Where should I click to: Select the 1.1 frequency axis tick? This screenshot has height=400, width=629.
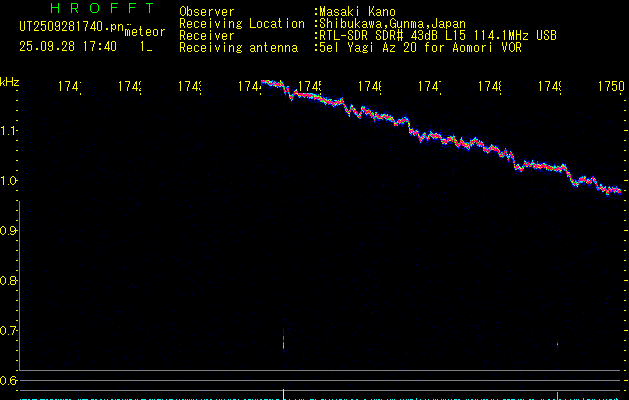pyautogui.click(x=10, y=131)
